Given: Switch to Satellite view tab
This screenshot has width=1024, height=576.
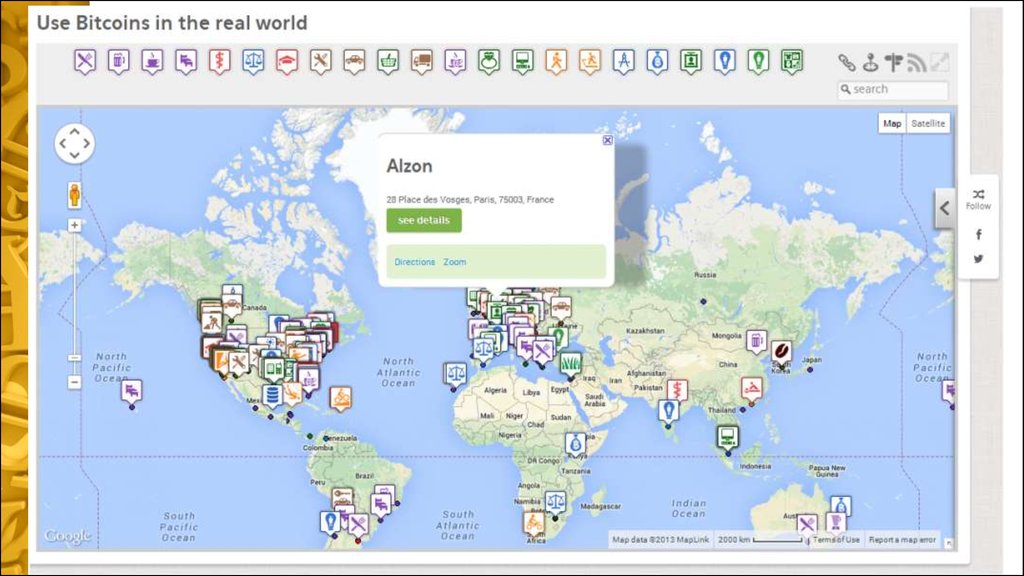Looking at the screenshot, I should point(928,123).
